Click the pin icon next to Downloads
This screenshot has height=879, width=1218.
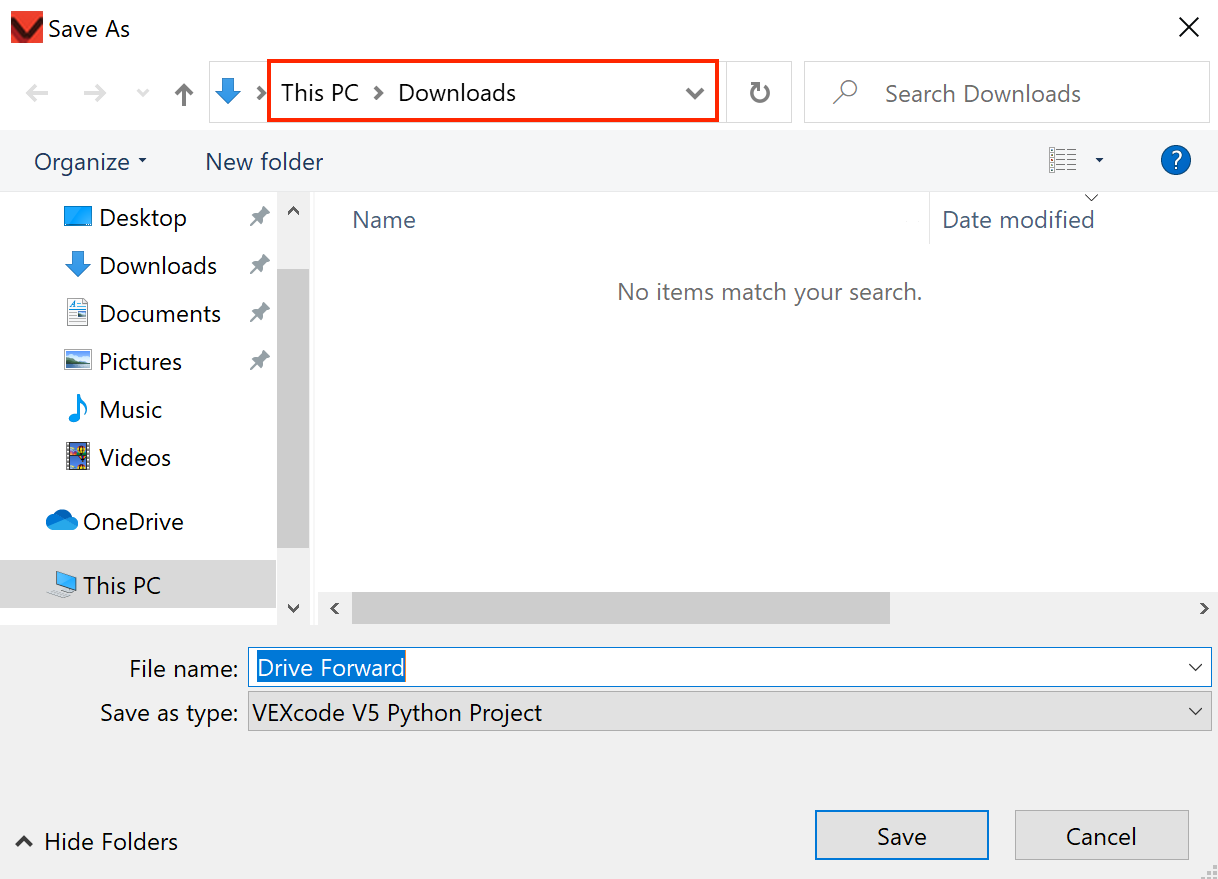click(x=259, y=265)
